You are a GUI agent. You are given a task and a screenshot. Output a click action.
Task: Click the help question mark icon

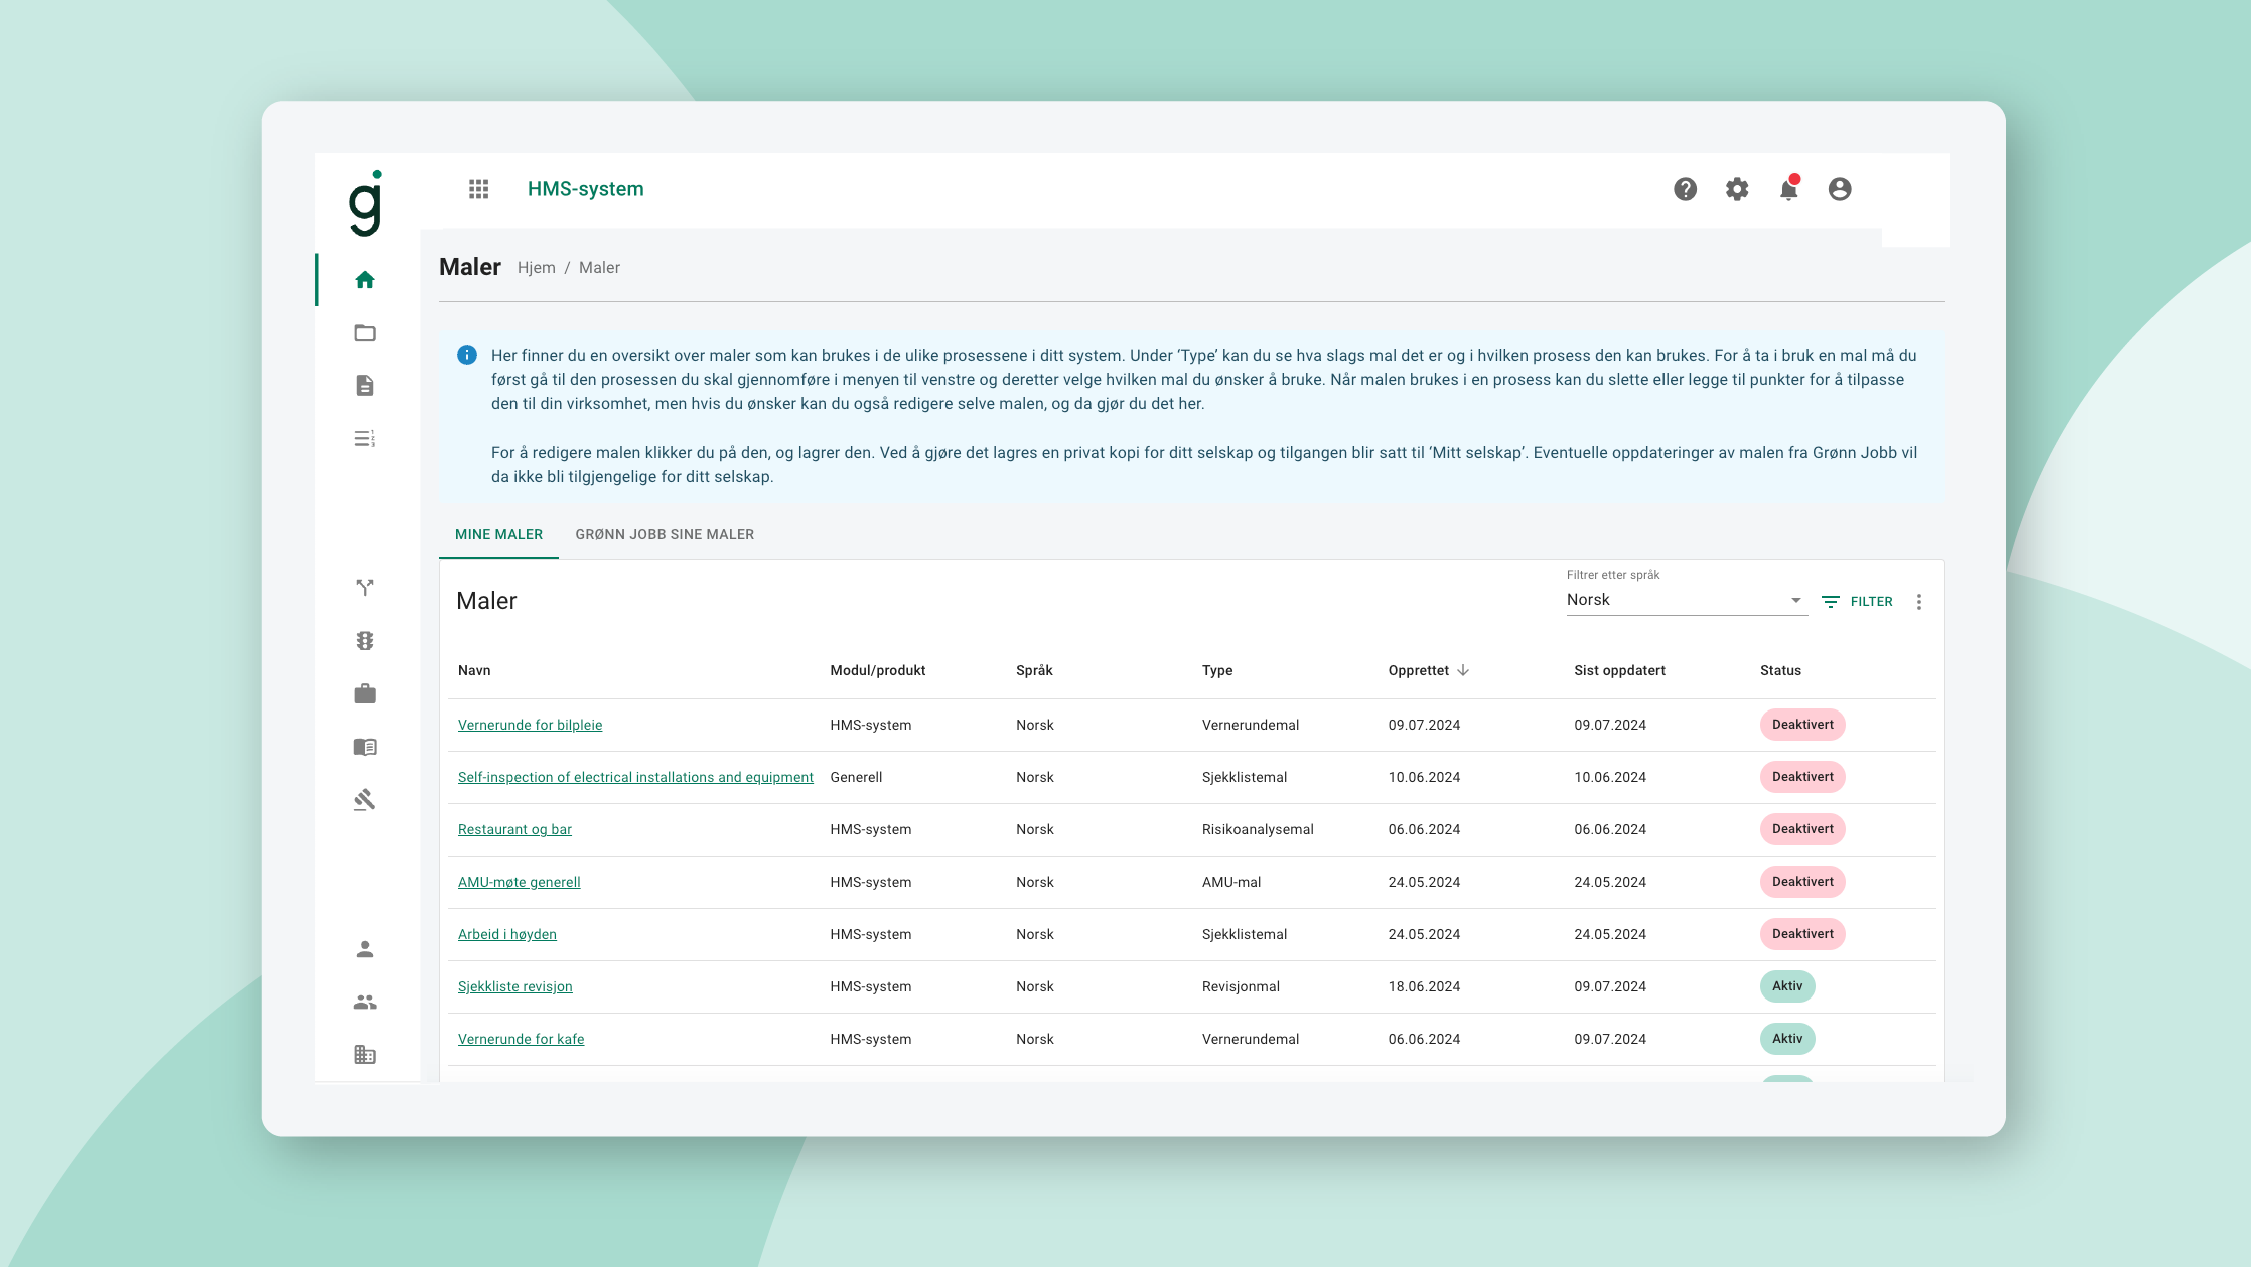(x=1685, y=189)
